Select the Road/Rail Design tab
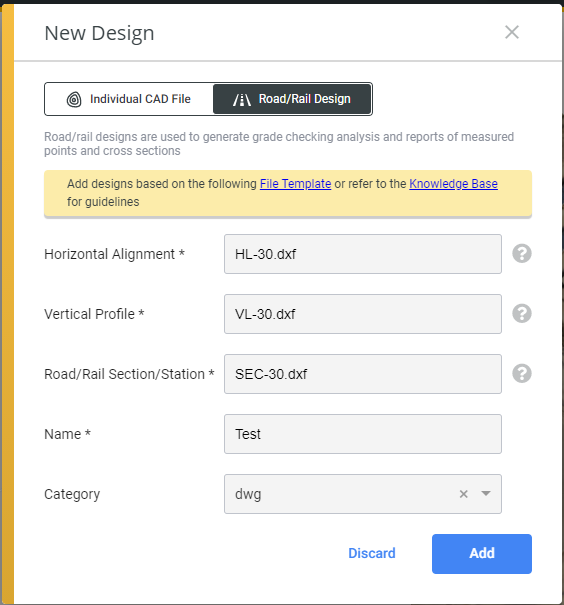Screen dimensions: 564x605 (x=292, y=99)
